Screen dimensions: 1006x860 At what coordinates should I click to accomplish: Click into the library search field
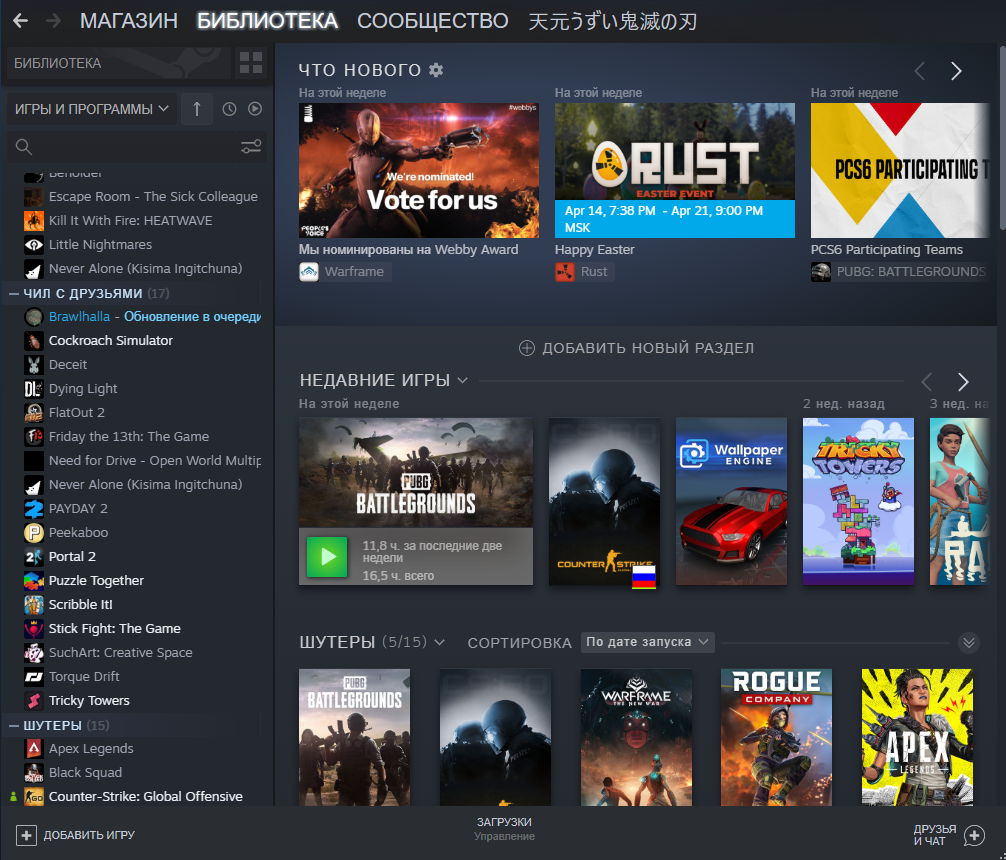[x=135, y=147]
